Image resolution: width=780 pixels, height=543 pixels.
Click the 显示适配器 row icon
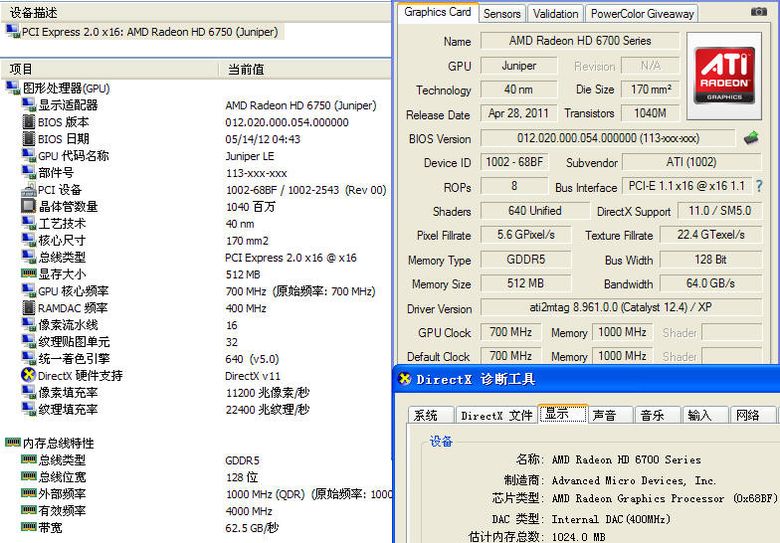29,104
